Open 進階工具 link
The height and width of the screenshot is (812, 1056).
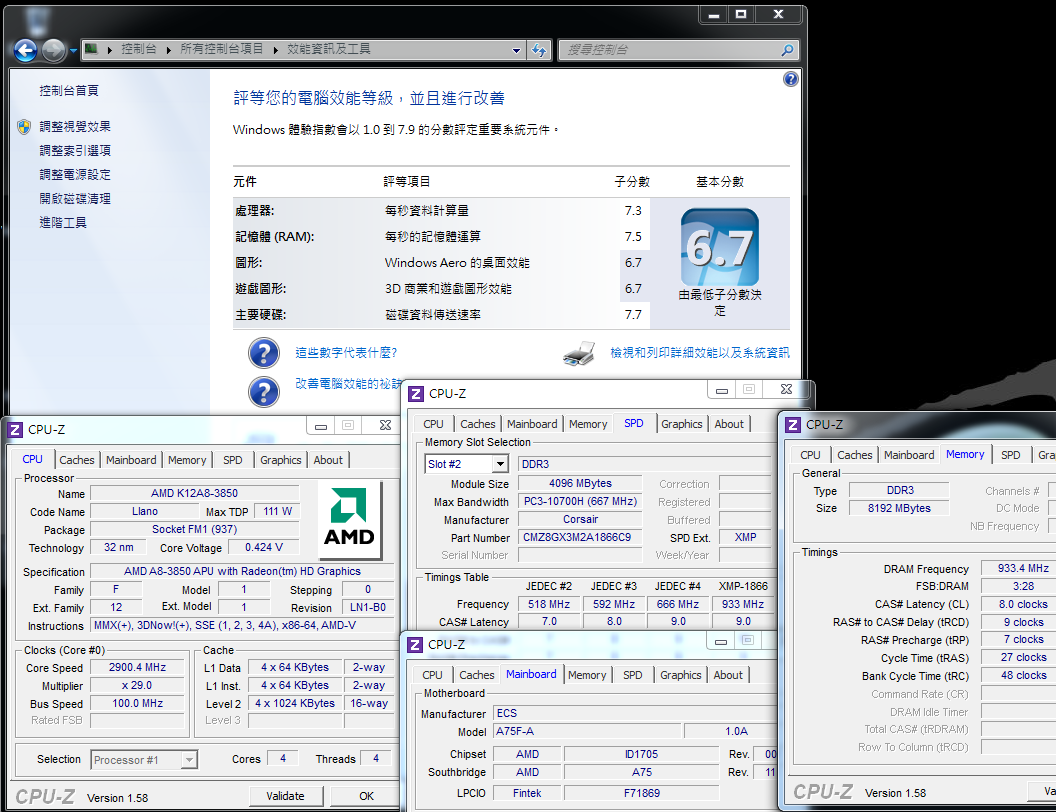tap(63, 223)
